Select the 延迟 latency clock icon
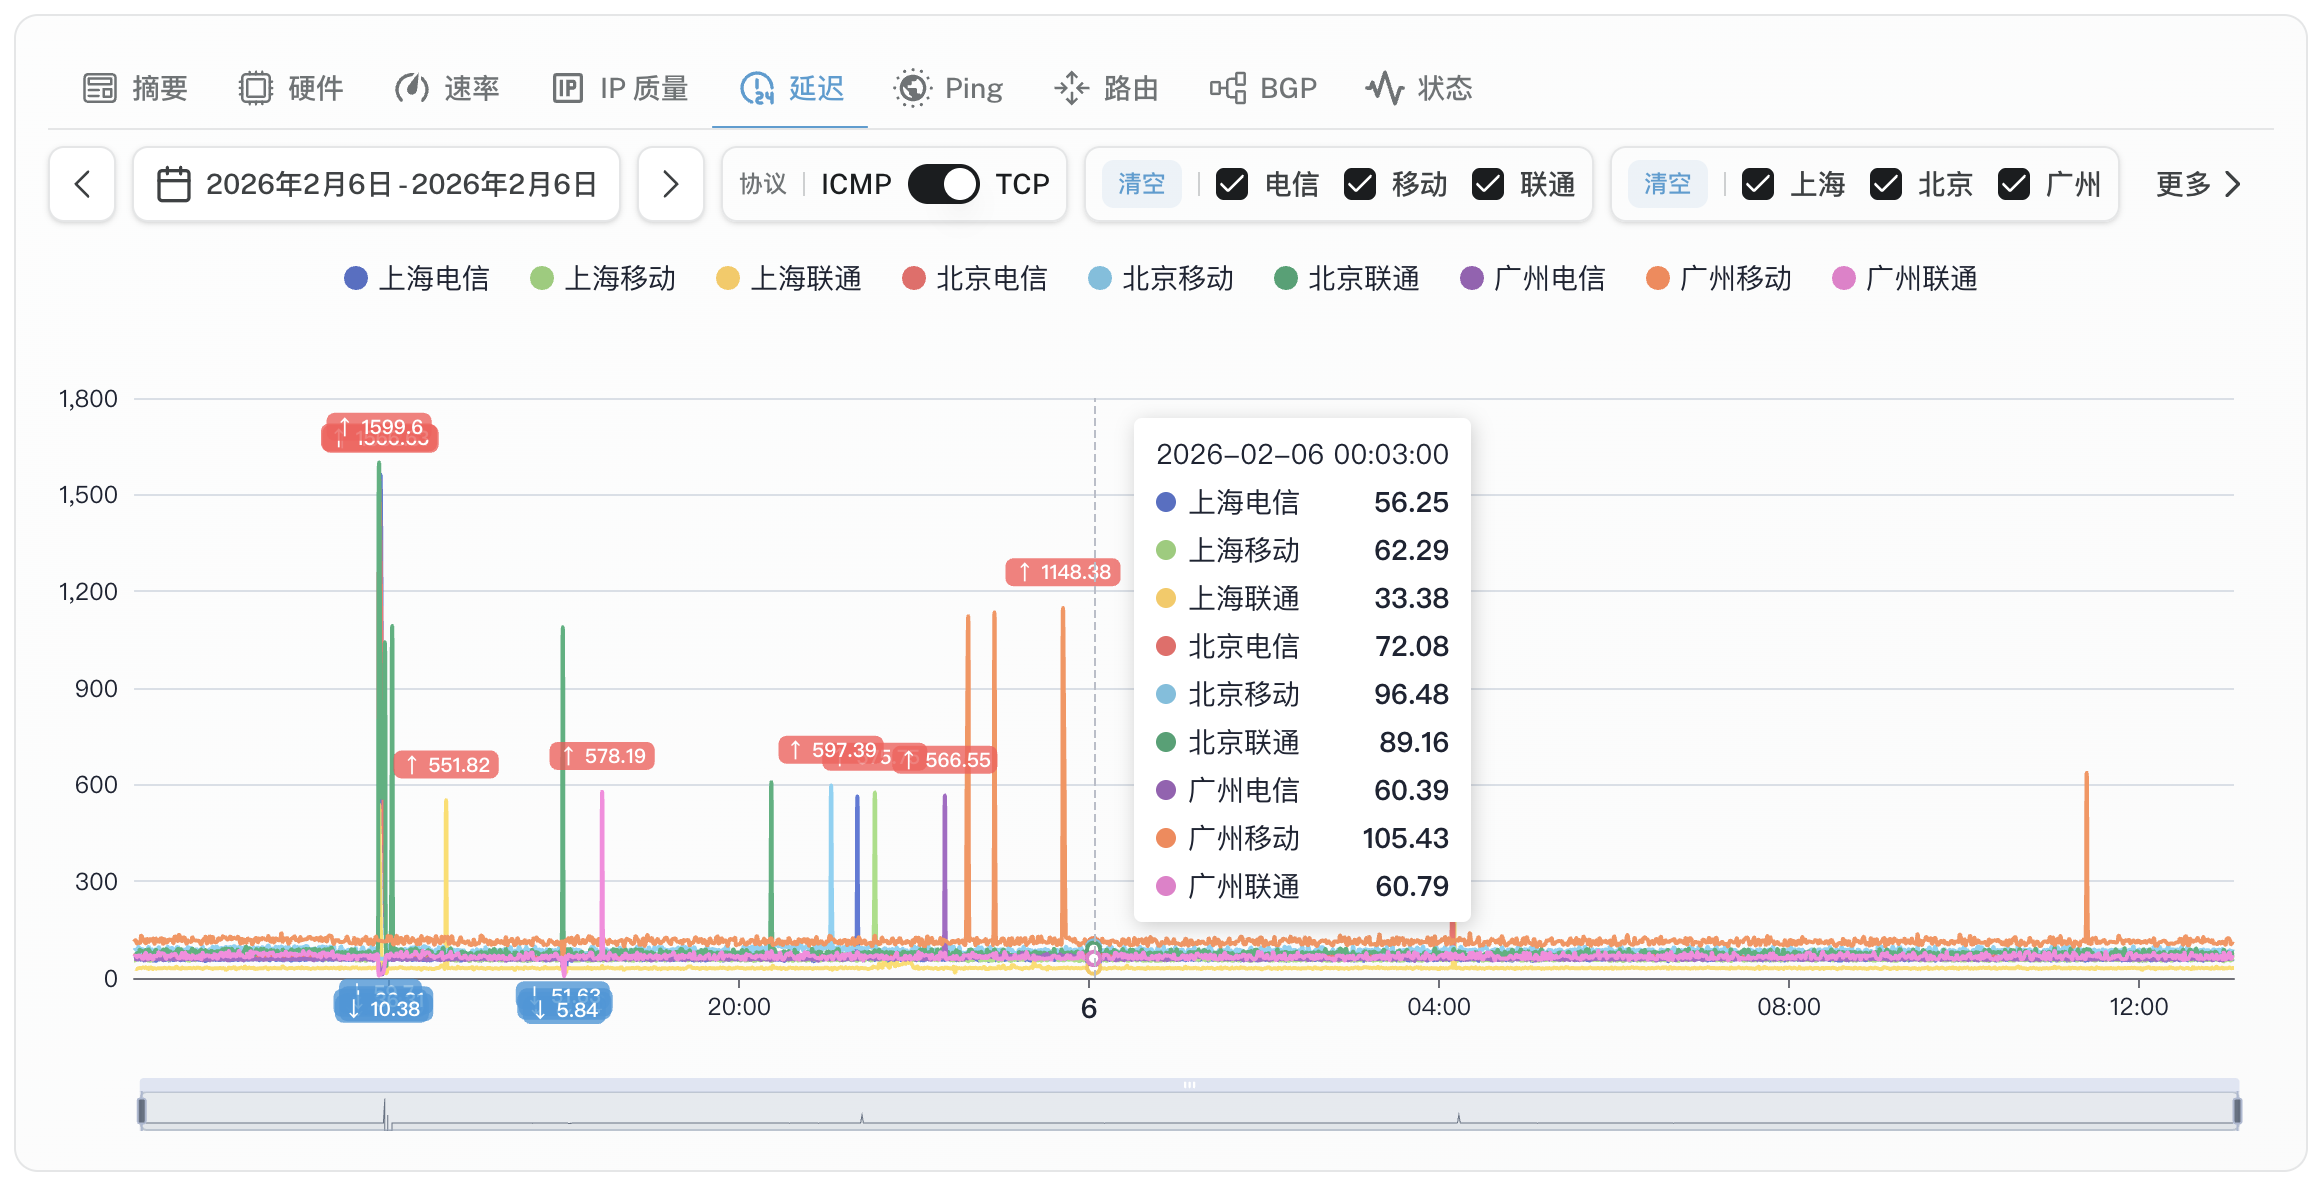This screenshot has width=2320, height=1190. point(757,88)
